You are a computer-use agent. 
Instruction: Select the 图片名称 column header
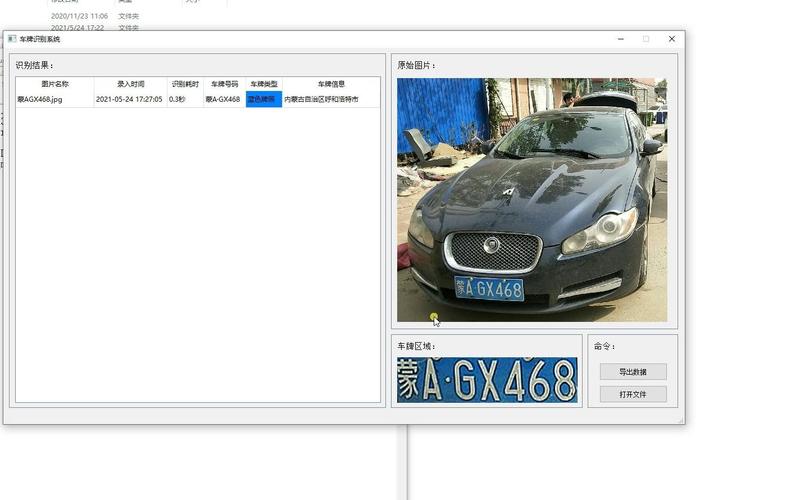pos(55,84)
